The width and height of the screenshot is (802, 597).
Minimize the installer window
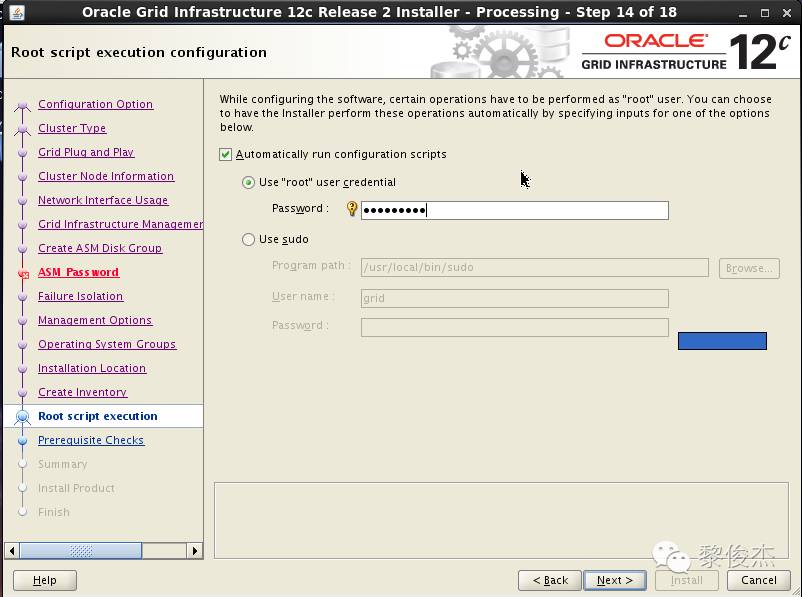pos(743,13)
